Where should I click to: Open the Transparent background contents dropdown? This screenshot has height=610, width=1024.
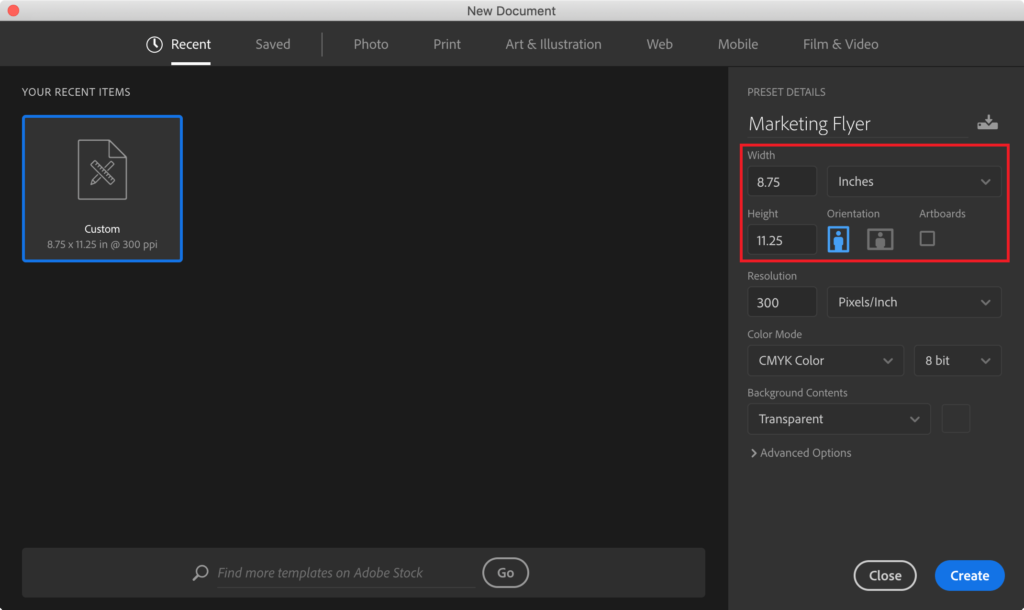[838, 419]
